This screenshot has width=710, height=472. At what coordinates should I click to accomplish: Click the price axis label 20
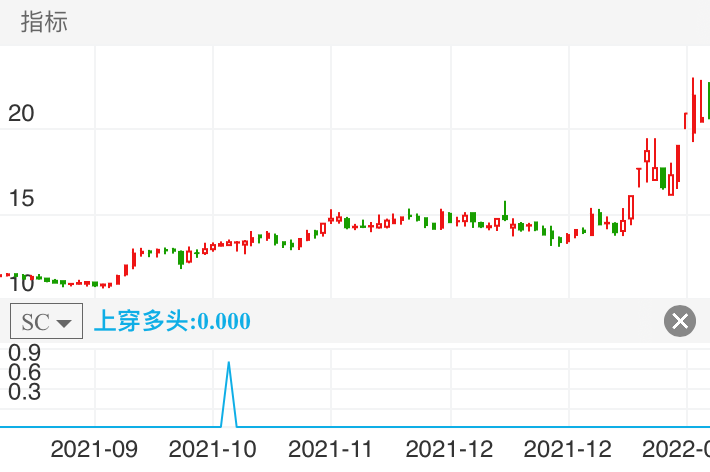(x=21, y=114)
